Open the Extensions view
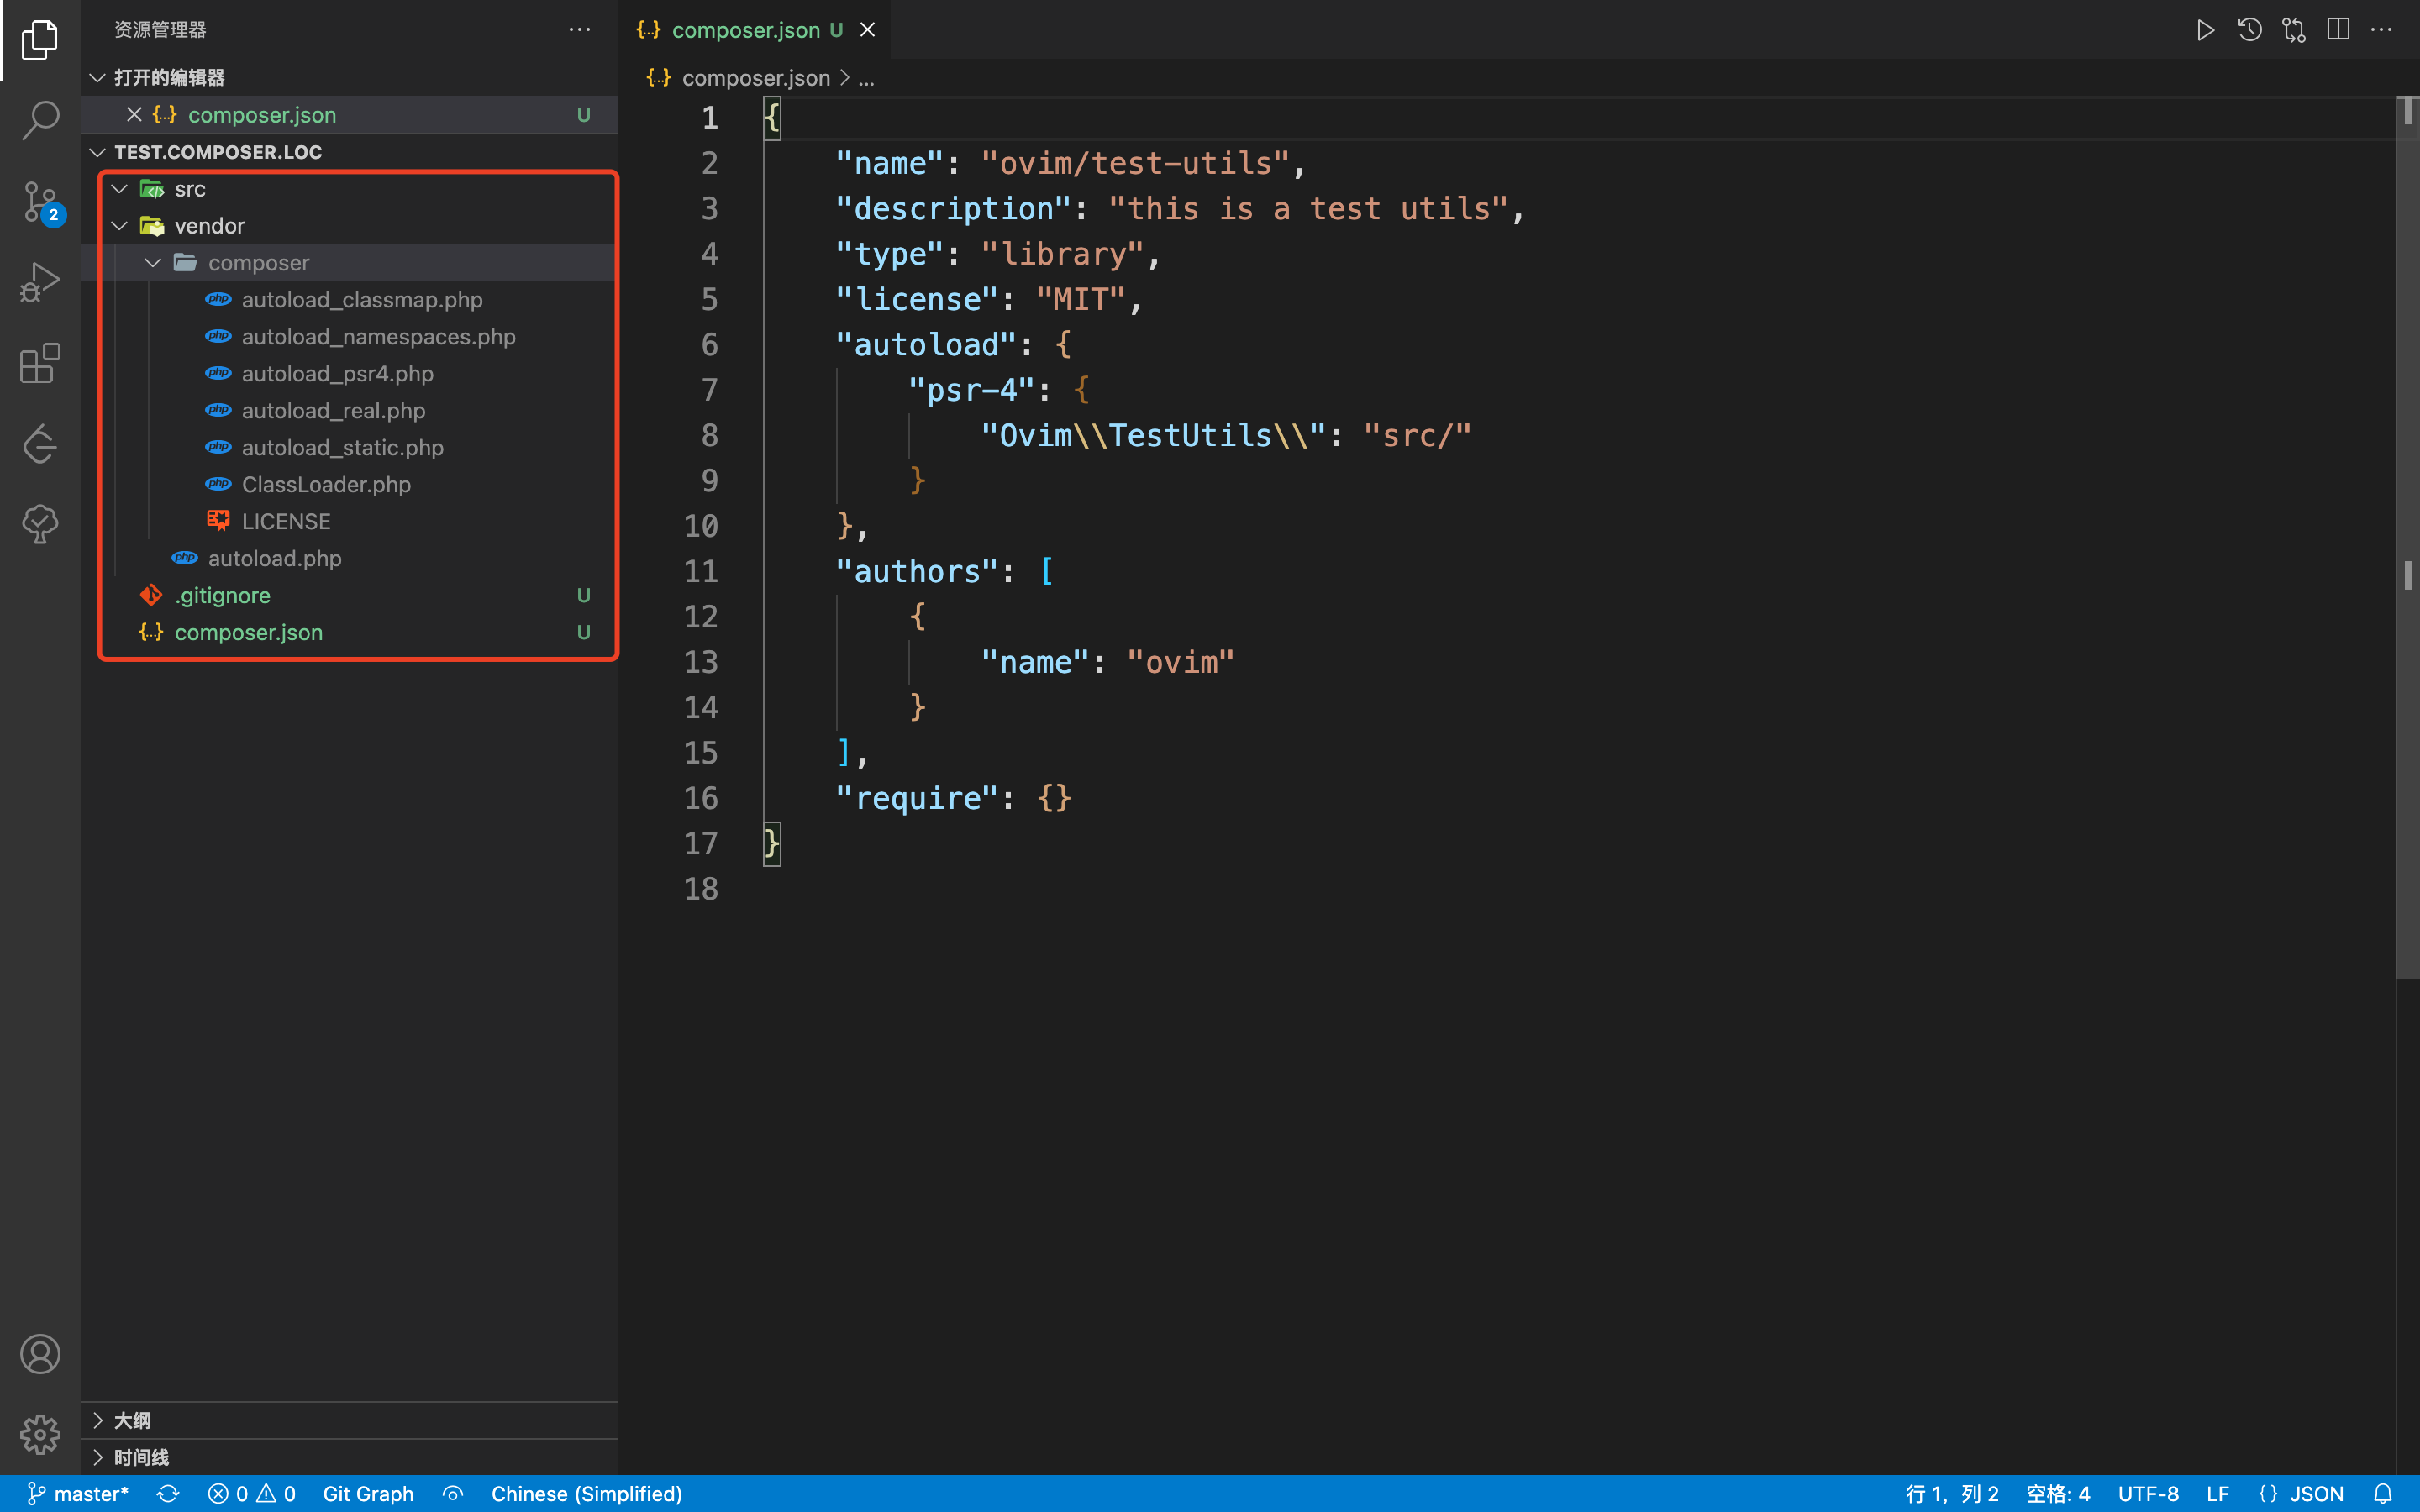 [40, 363]
